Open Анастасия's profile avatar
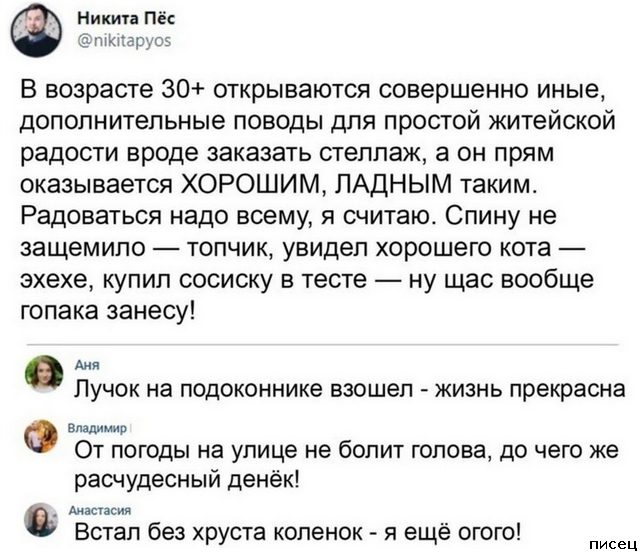Viewport: 640px width, 553px height. coord(42,519)
